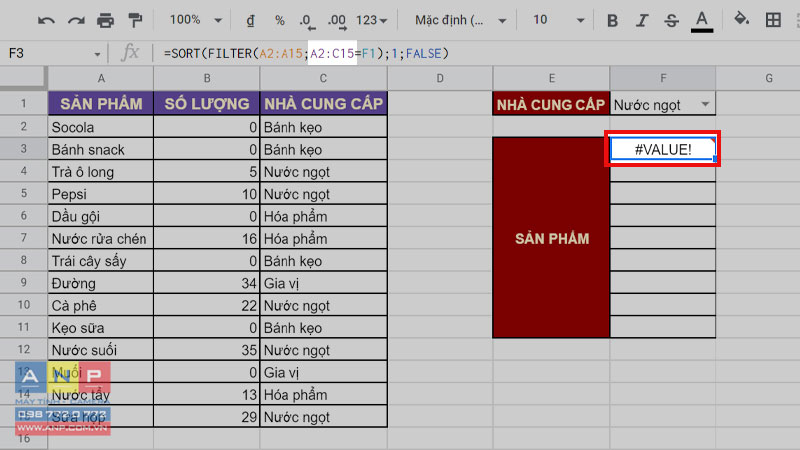Select the Socola cell

101,127
